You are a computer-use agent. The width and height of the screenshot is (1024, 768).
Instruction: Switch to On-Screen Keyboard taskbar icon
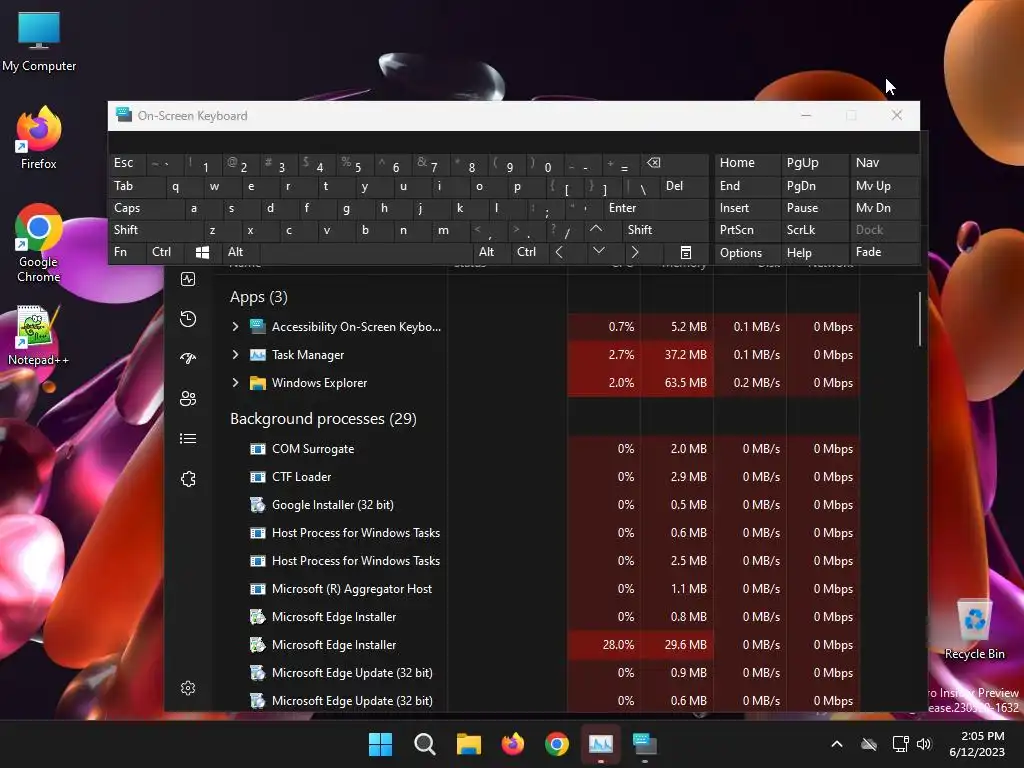click(x=645, y=744)
